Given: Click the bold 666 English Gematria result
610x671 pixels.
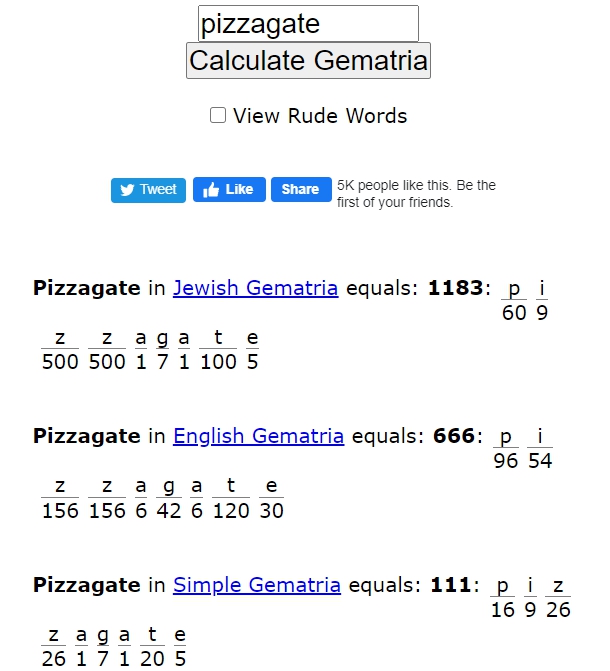Looking at the screenshot, I should point(454,436).
